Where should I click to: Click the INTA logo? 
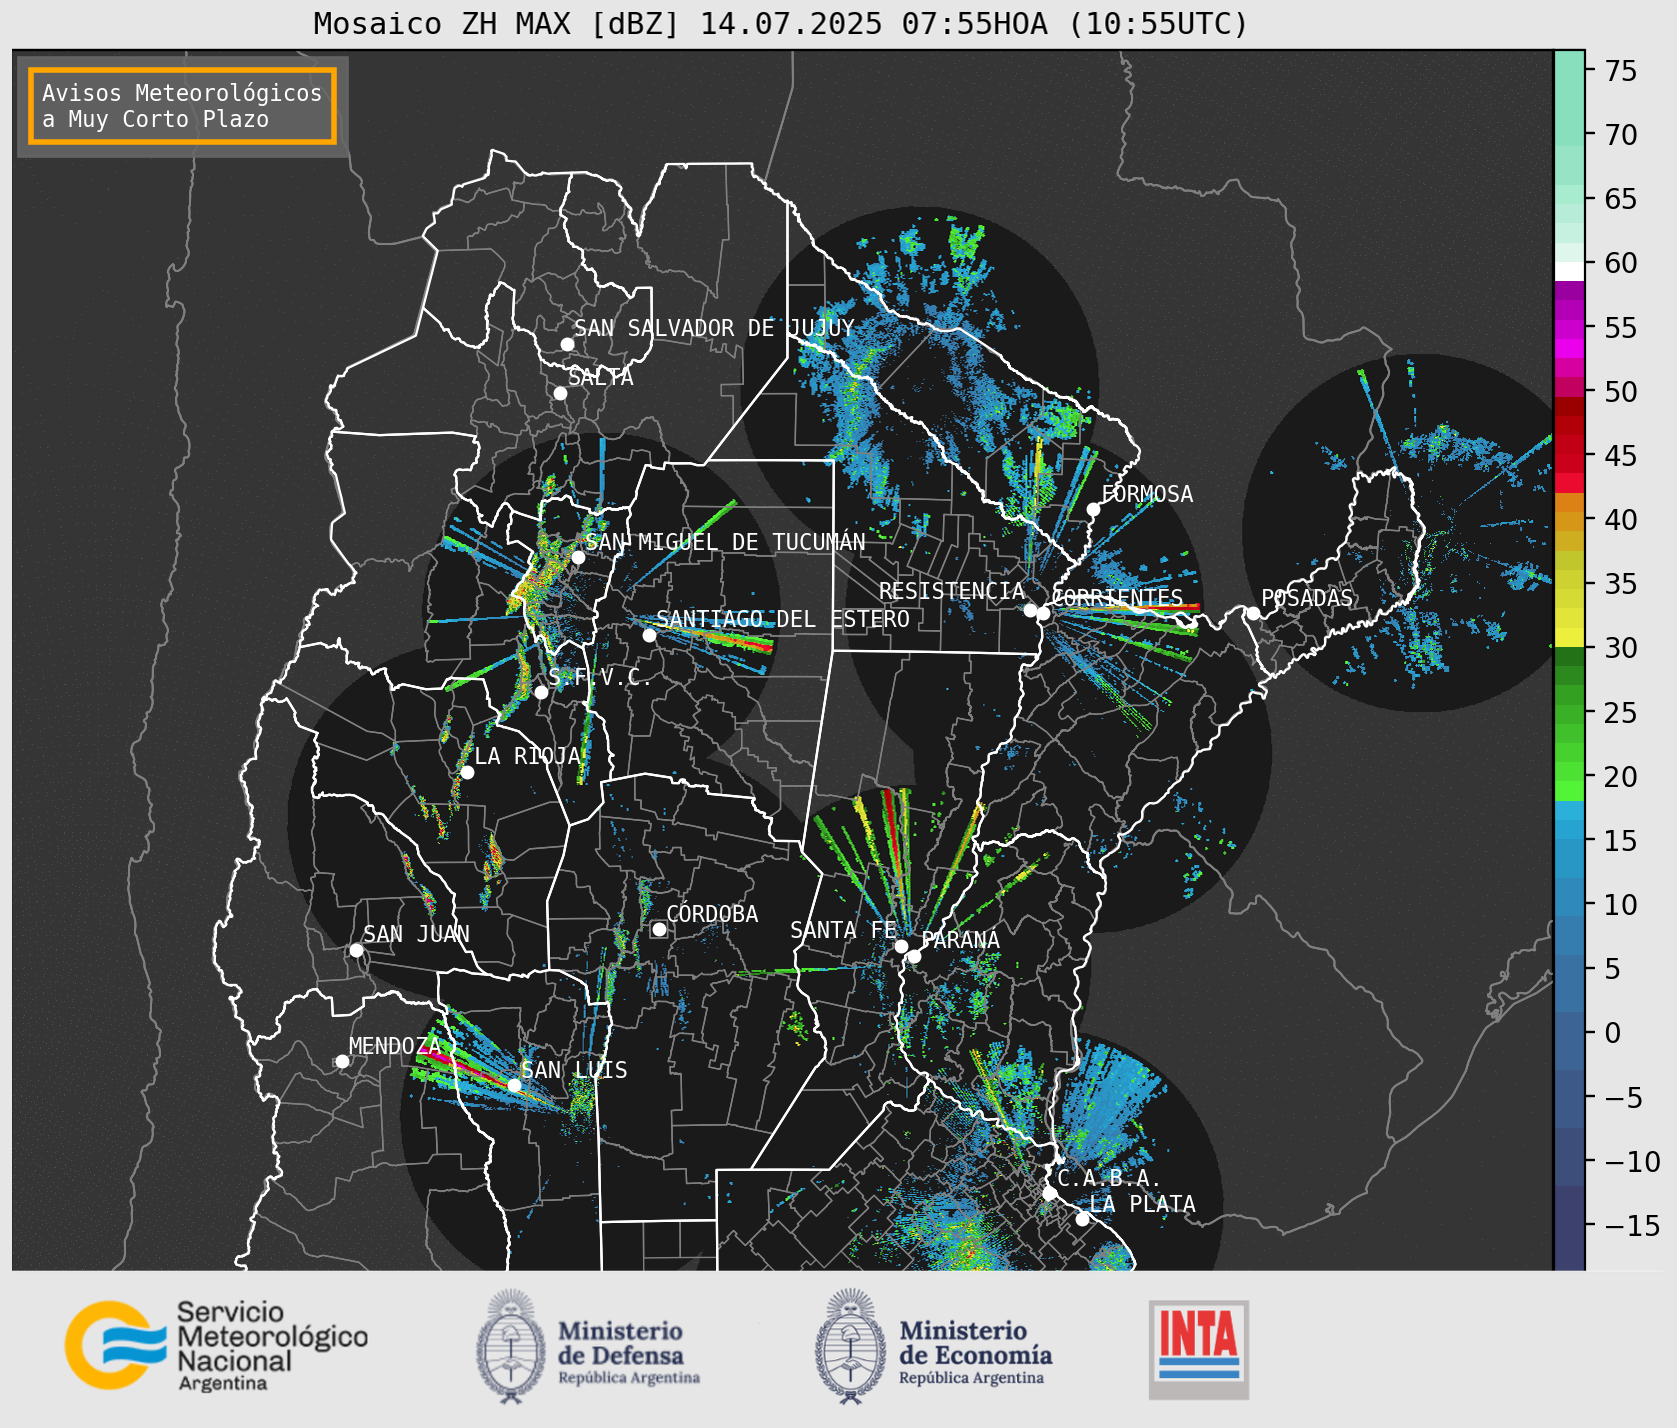(1199, 1349)
